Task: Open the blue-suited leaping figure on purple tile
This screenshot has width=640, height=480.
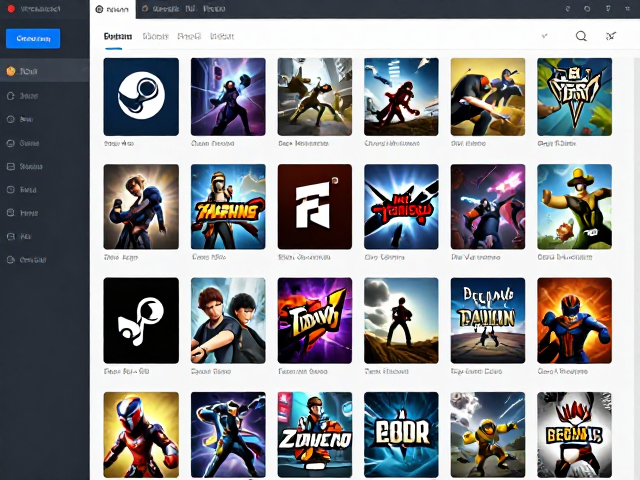Action: [228, 435]
